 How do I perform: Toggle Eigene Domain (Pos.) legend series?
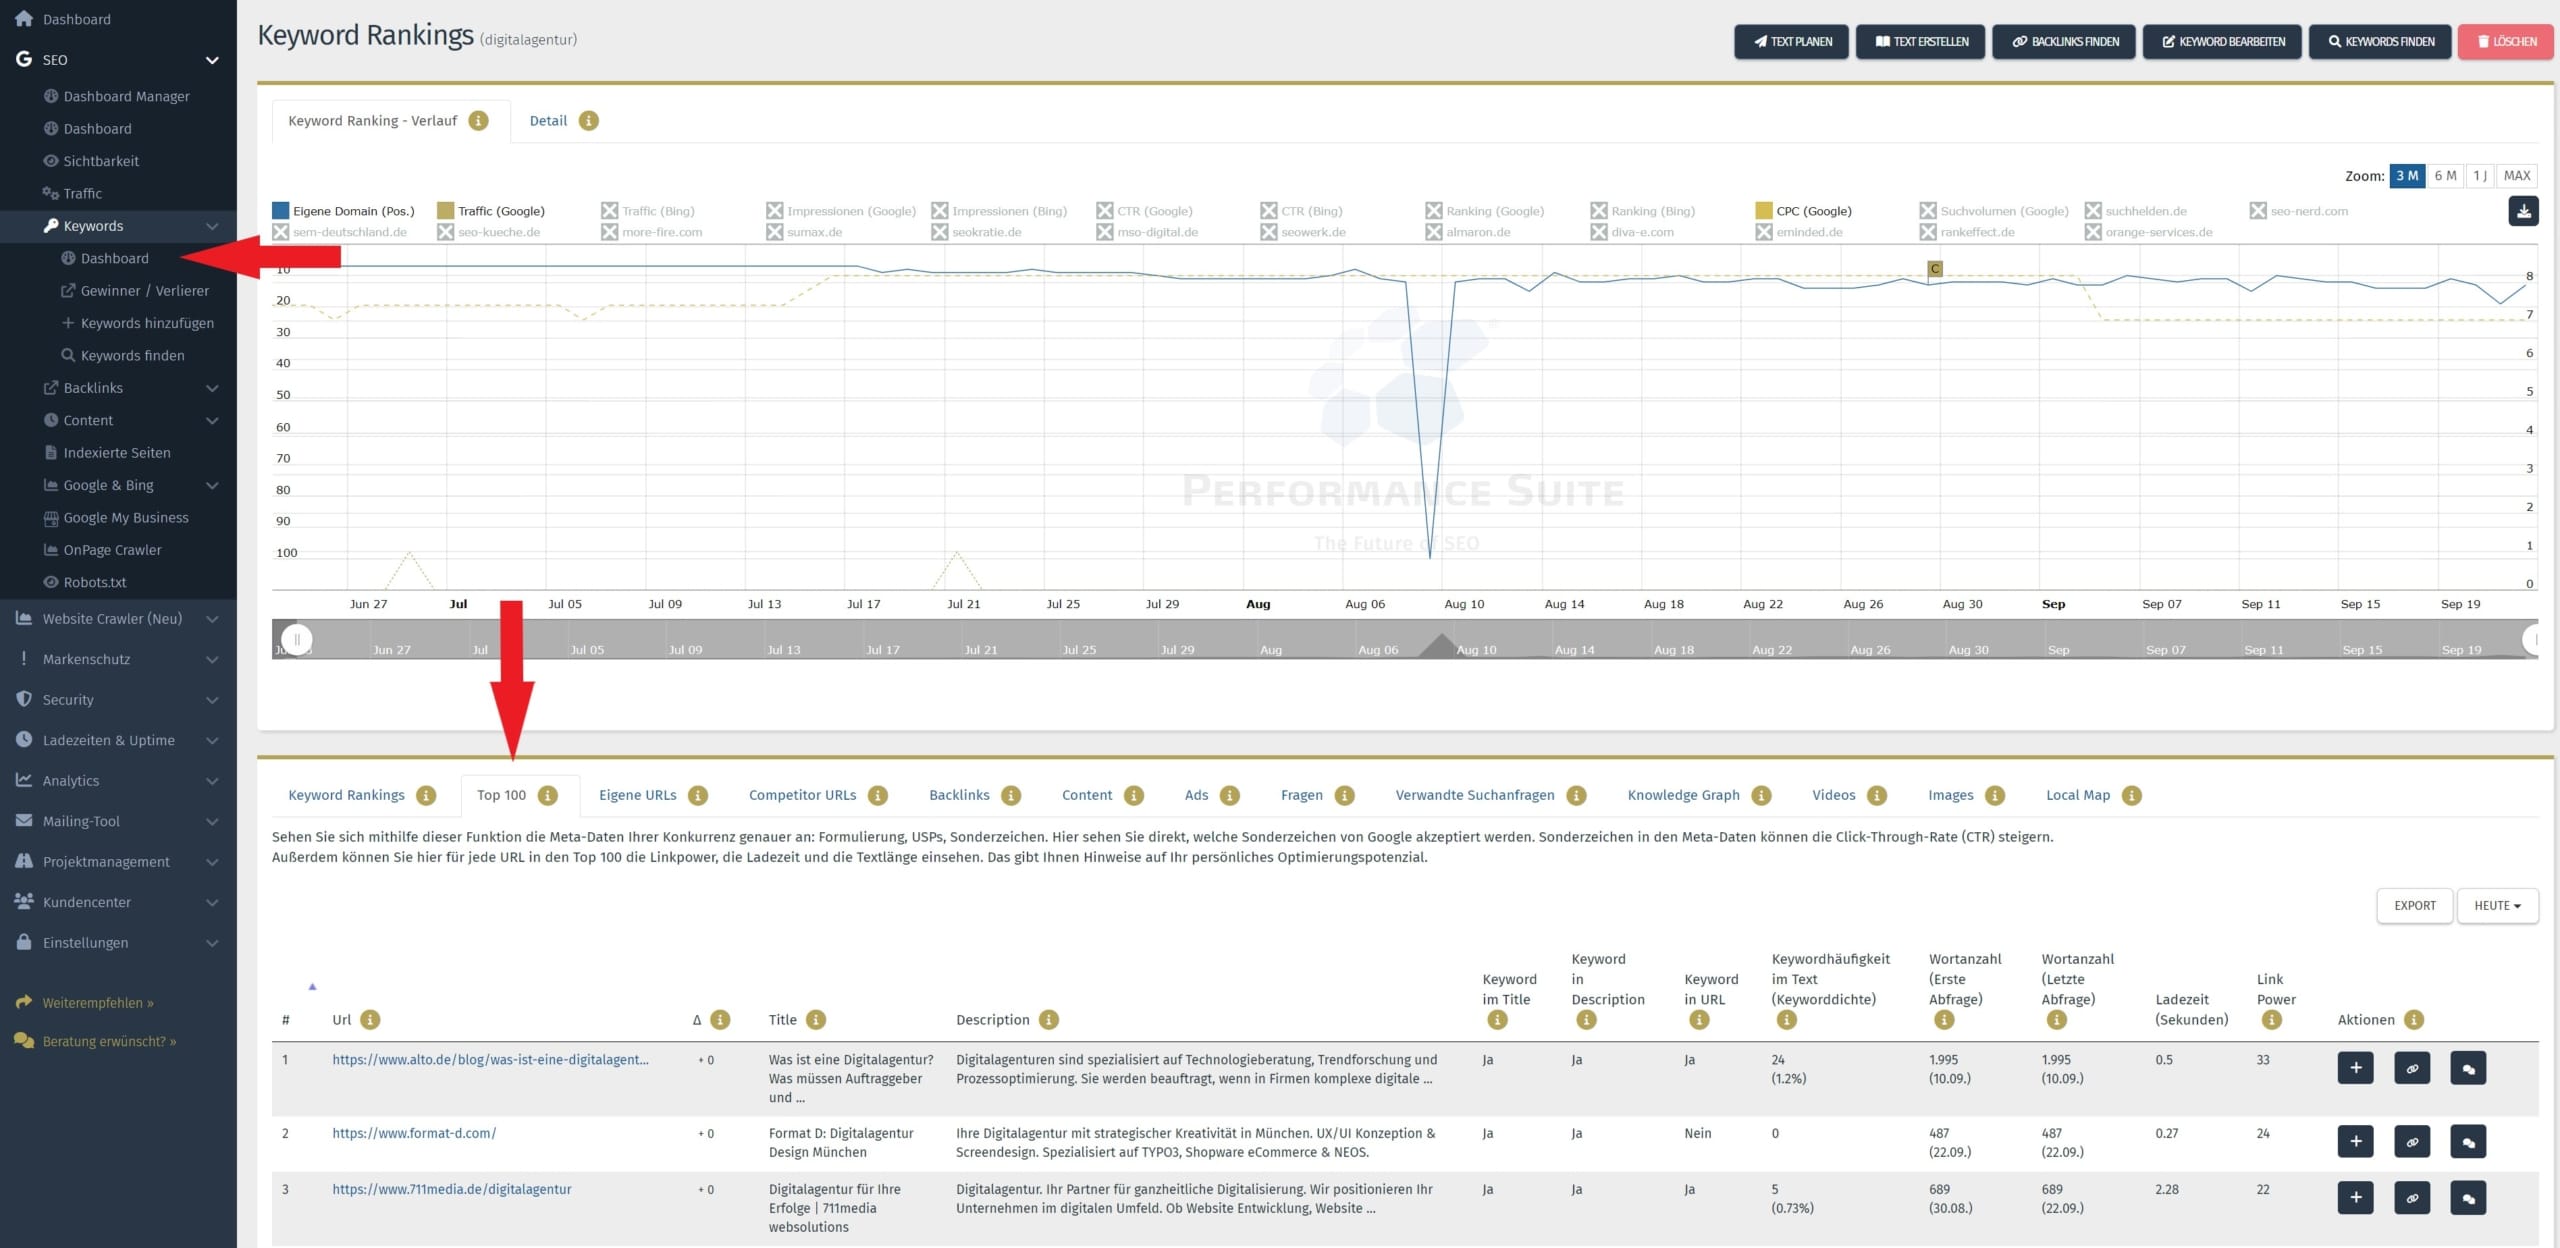click(343, 211)
